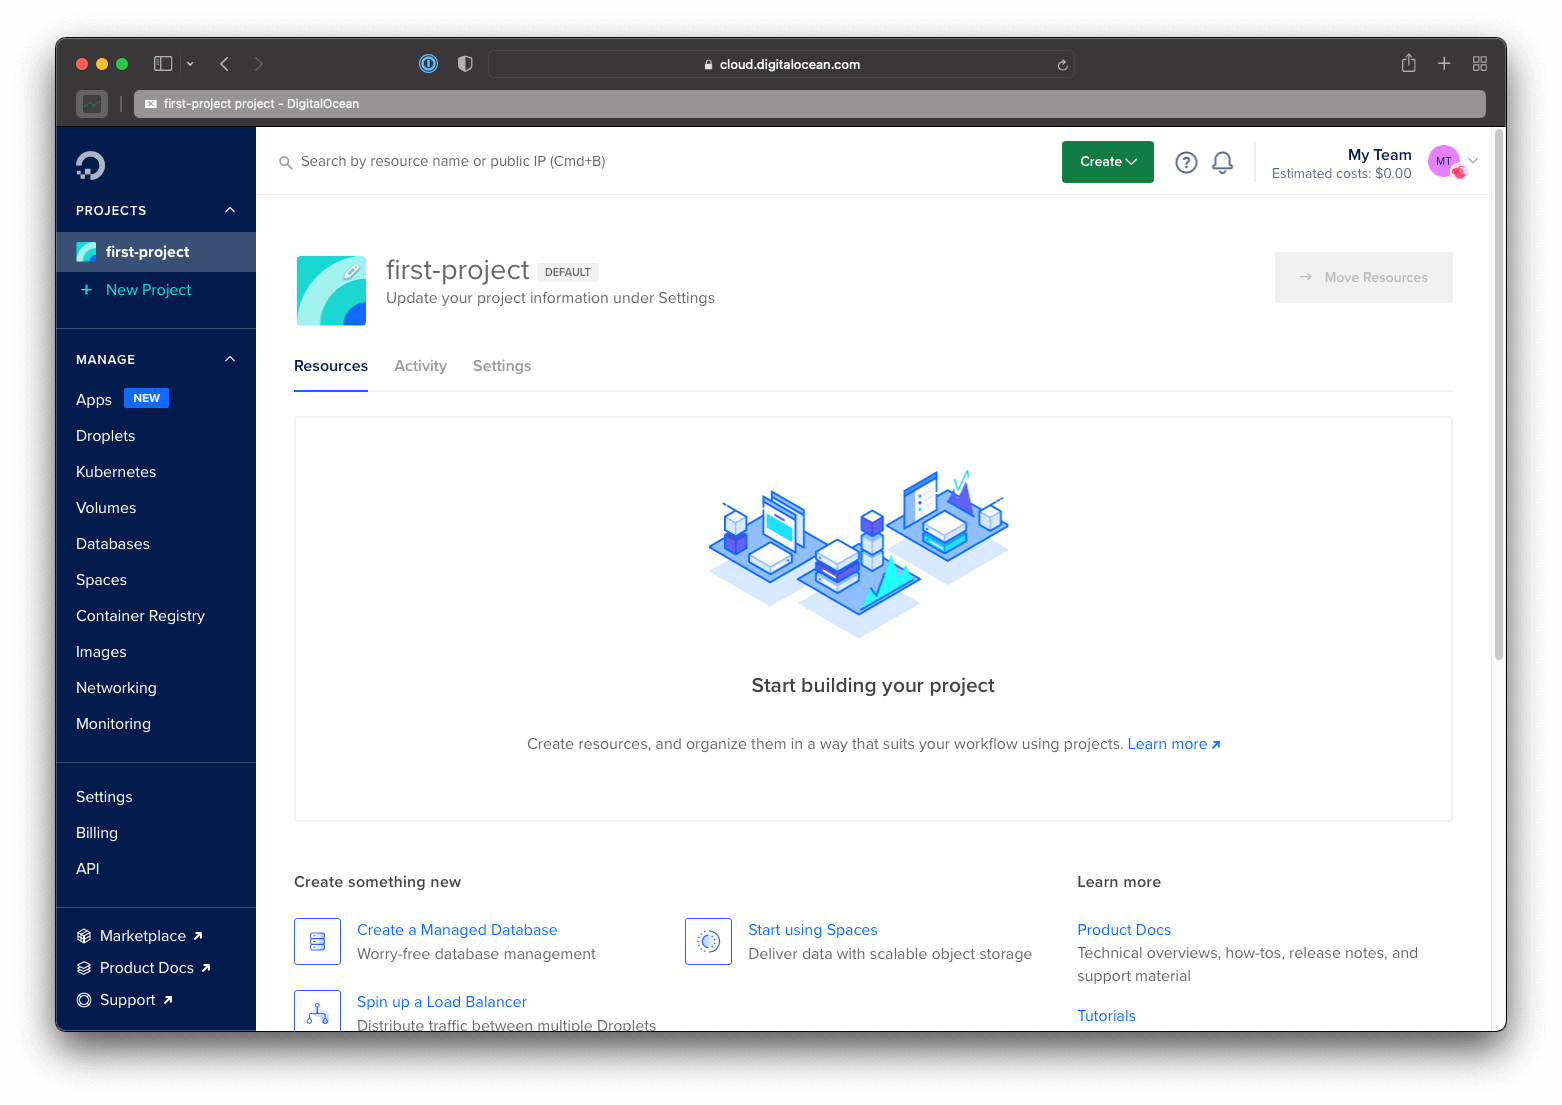Switch to the Activity tab
The height and width of the screenshot is (1105, 1562).
420,366
